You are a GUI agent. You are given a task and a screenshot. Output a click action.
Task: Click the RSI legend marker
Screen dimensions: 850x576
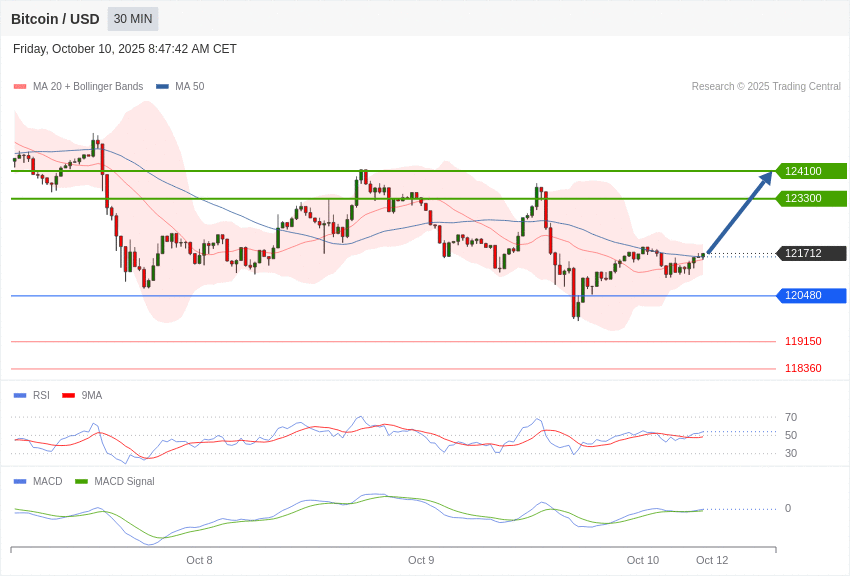(20, 396)
